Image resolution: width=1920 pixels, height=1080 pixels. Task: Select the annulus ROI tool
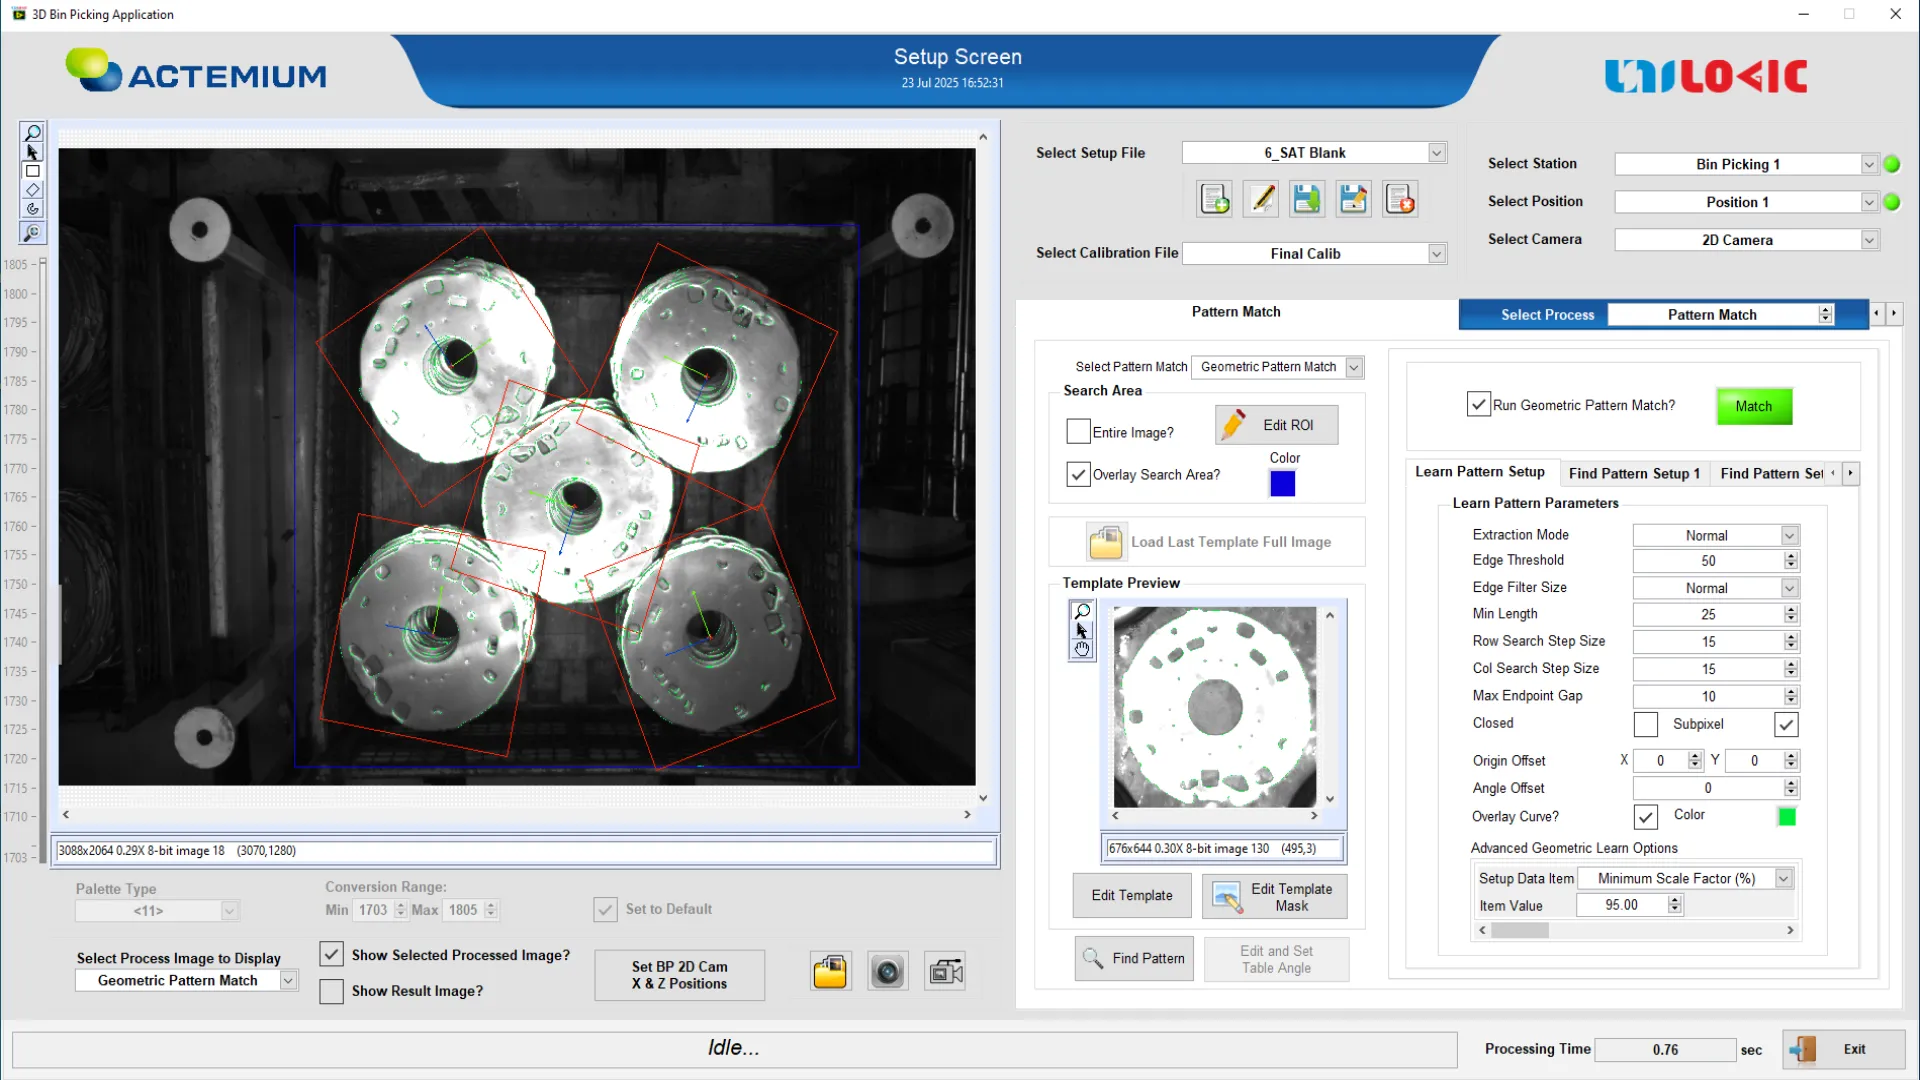click(32, 209)
